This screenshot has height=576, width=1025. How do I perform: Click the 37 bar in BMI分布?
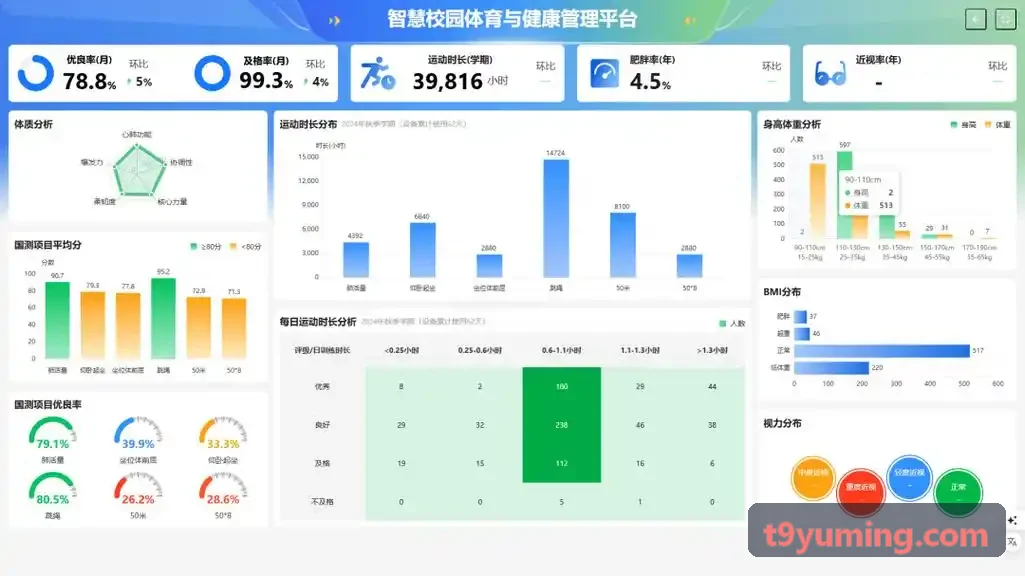(x=800, y=316)
